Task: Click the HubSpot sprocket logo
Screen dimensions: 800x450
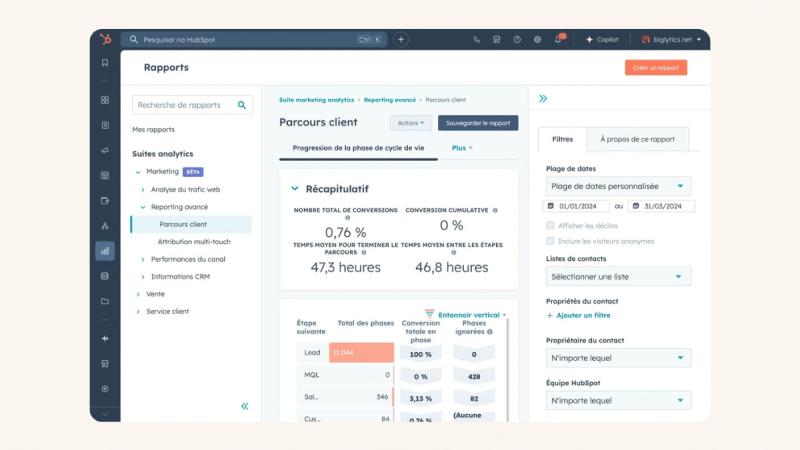Action: click(106, 39)
